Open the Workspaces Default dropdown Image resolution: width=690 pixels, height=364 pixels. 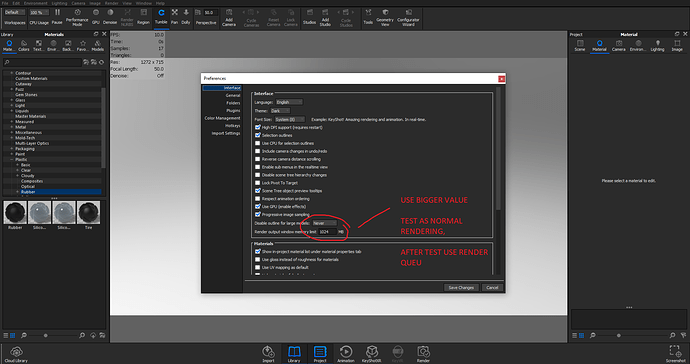[x=15, y=12]
